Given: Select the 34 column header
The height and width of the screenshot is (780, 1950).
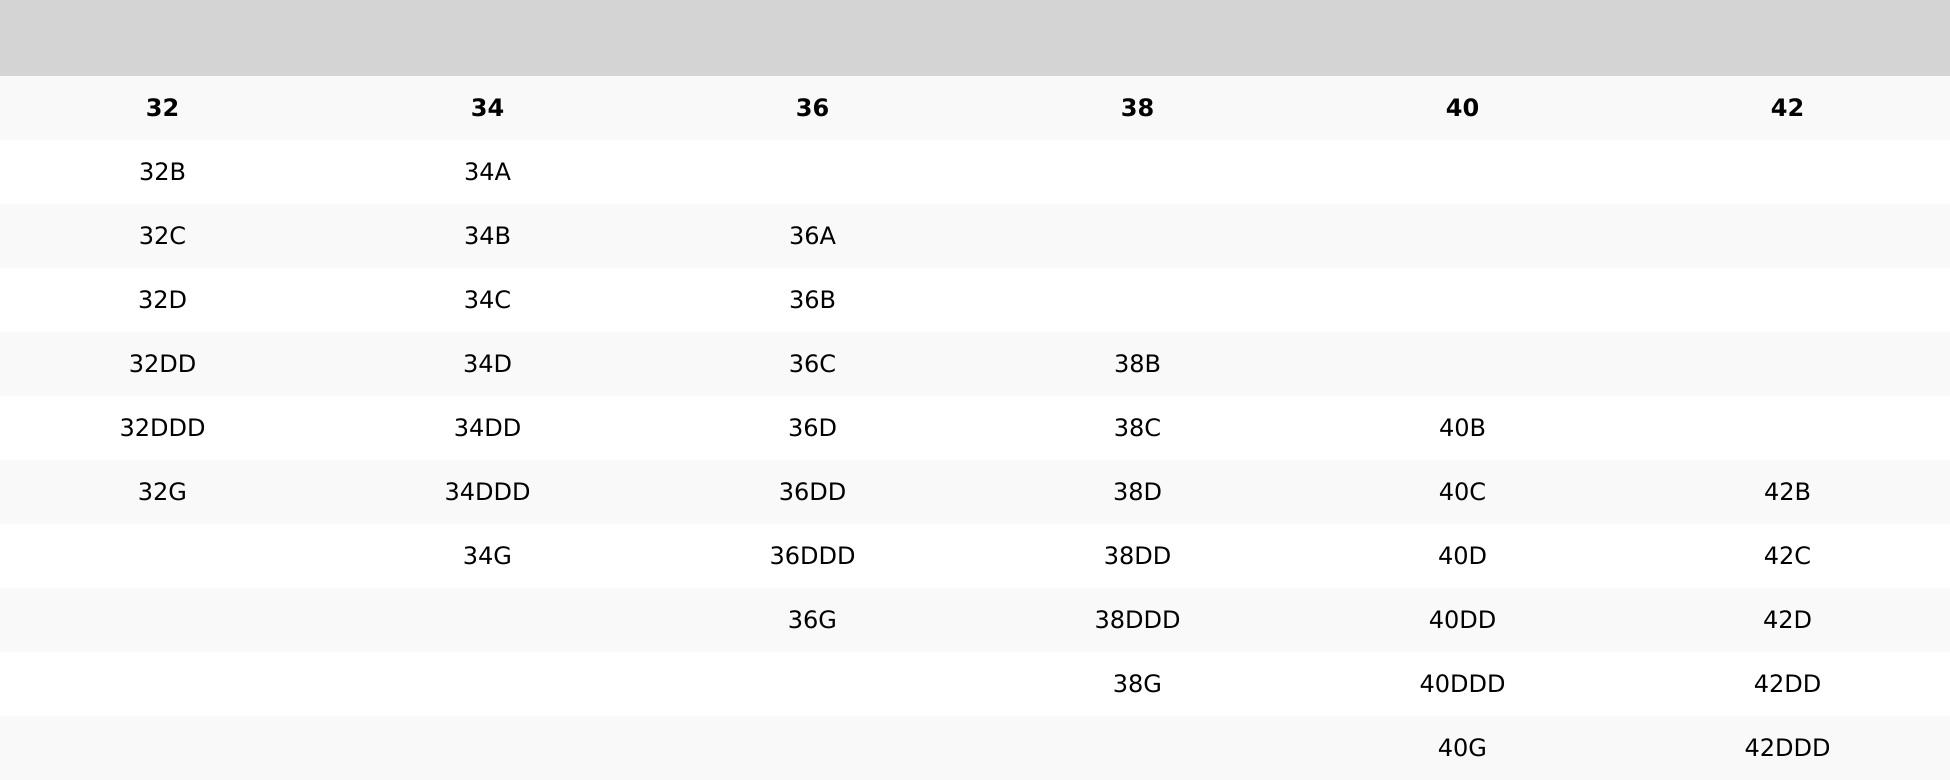Looking at the screenshot, I should click(x=487, y=108).
